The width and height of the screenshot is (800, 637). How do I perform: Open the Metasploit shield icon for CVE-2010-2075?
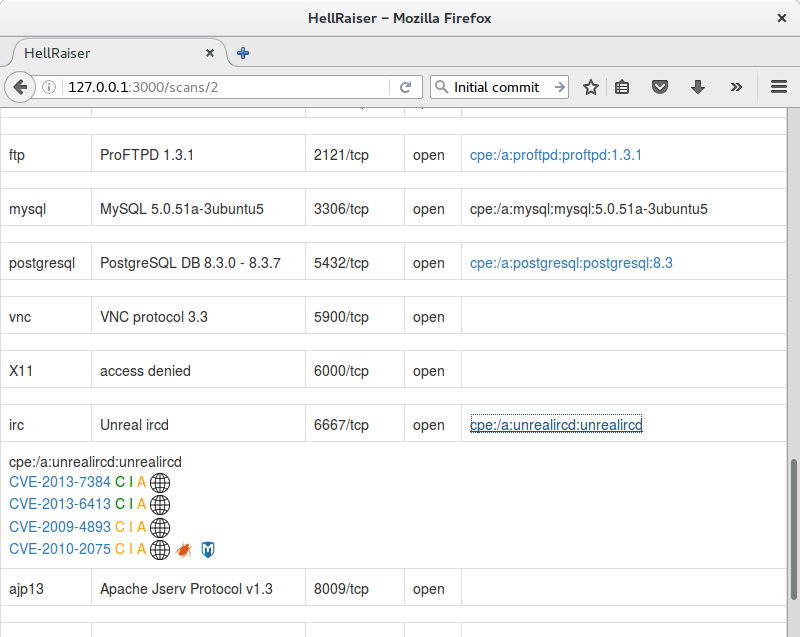click(208, 549)
